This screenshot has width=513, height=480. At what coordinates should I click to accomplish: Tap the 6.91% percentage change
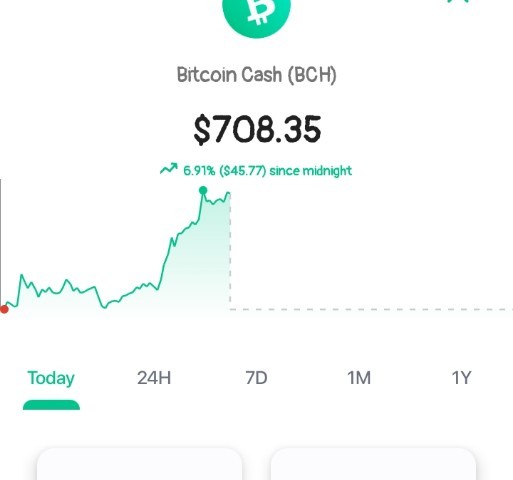click(x=199, y=171)
